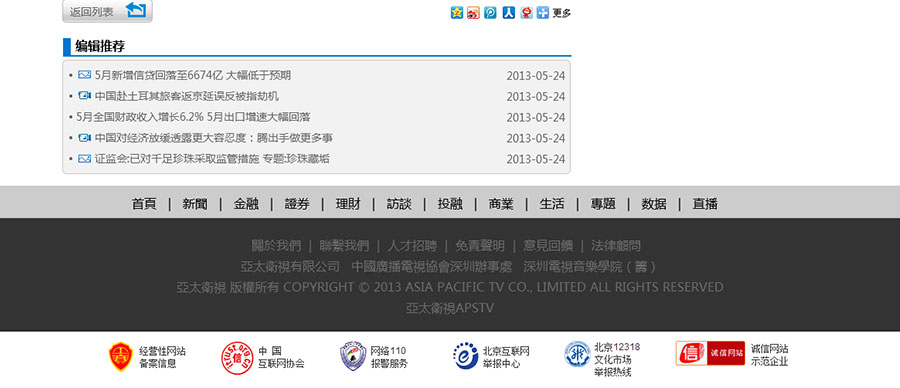Click video icon beside 中国对经济放缓 headline

[84, 138]
